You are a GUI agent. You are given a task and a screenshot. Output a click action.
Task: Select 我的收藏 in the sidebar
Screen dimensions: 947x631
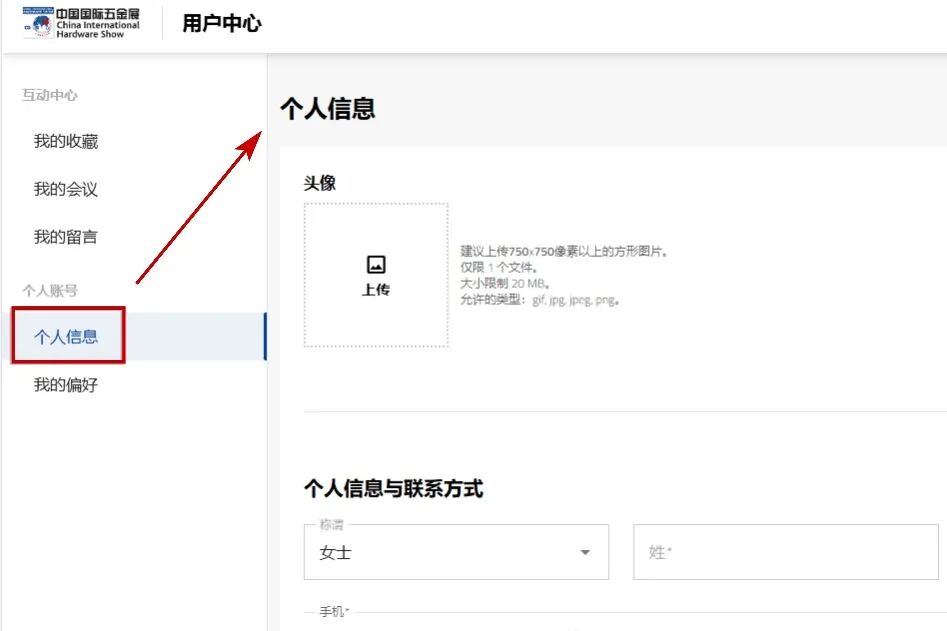(x=65, y=141)
